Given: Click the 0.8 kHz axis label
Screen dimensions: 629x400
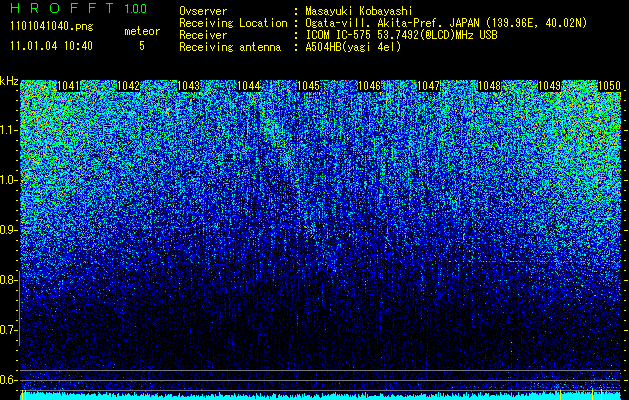Looking at the screenshot, I should pos(9,280).
